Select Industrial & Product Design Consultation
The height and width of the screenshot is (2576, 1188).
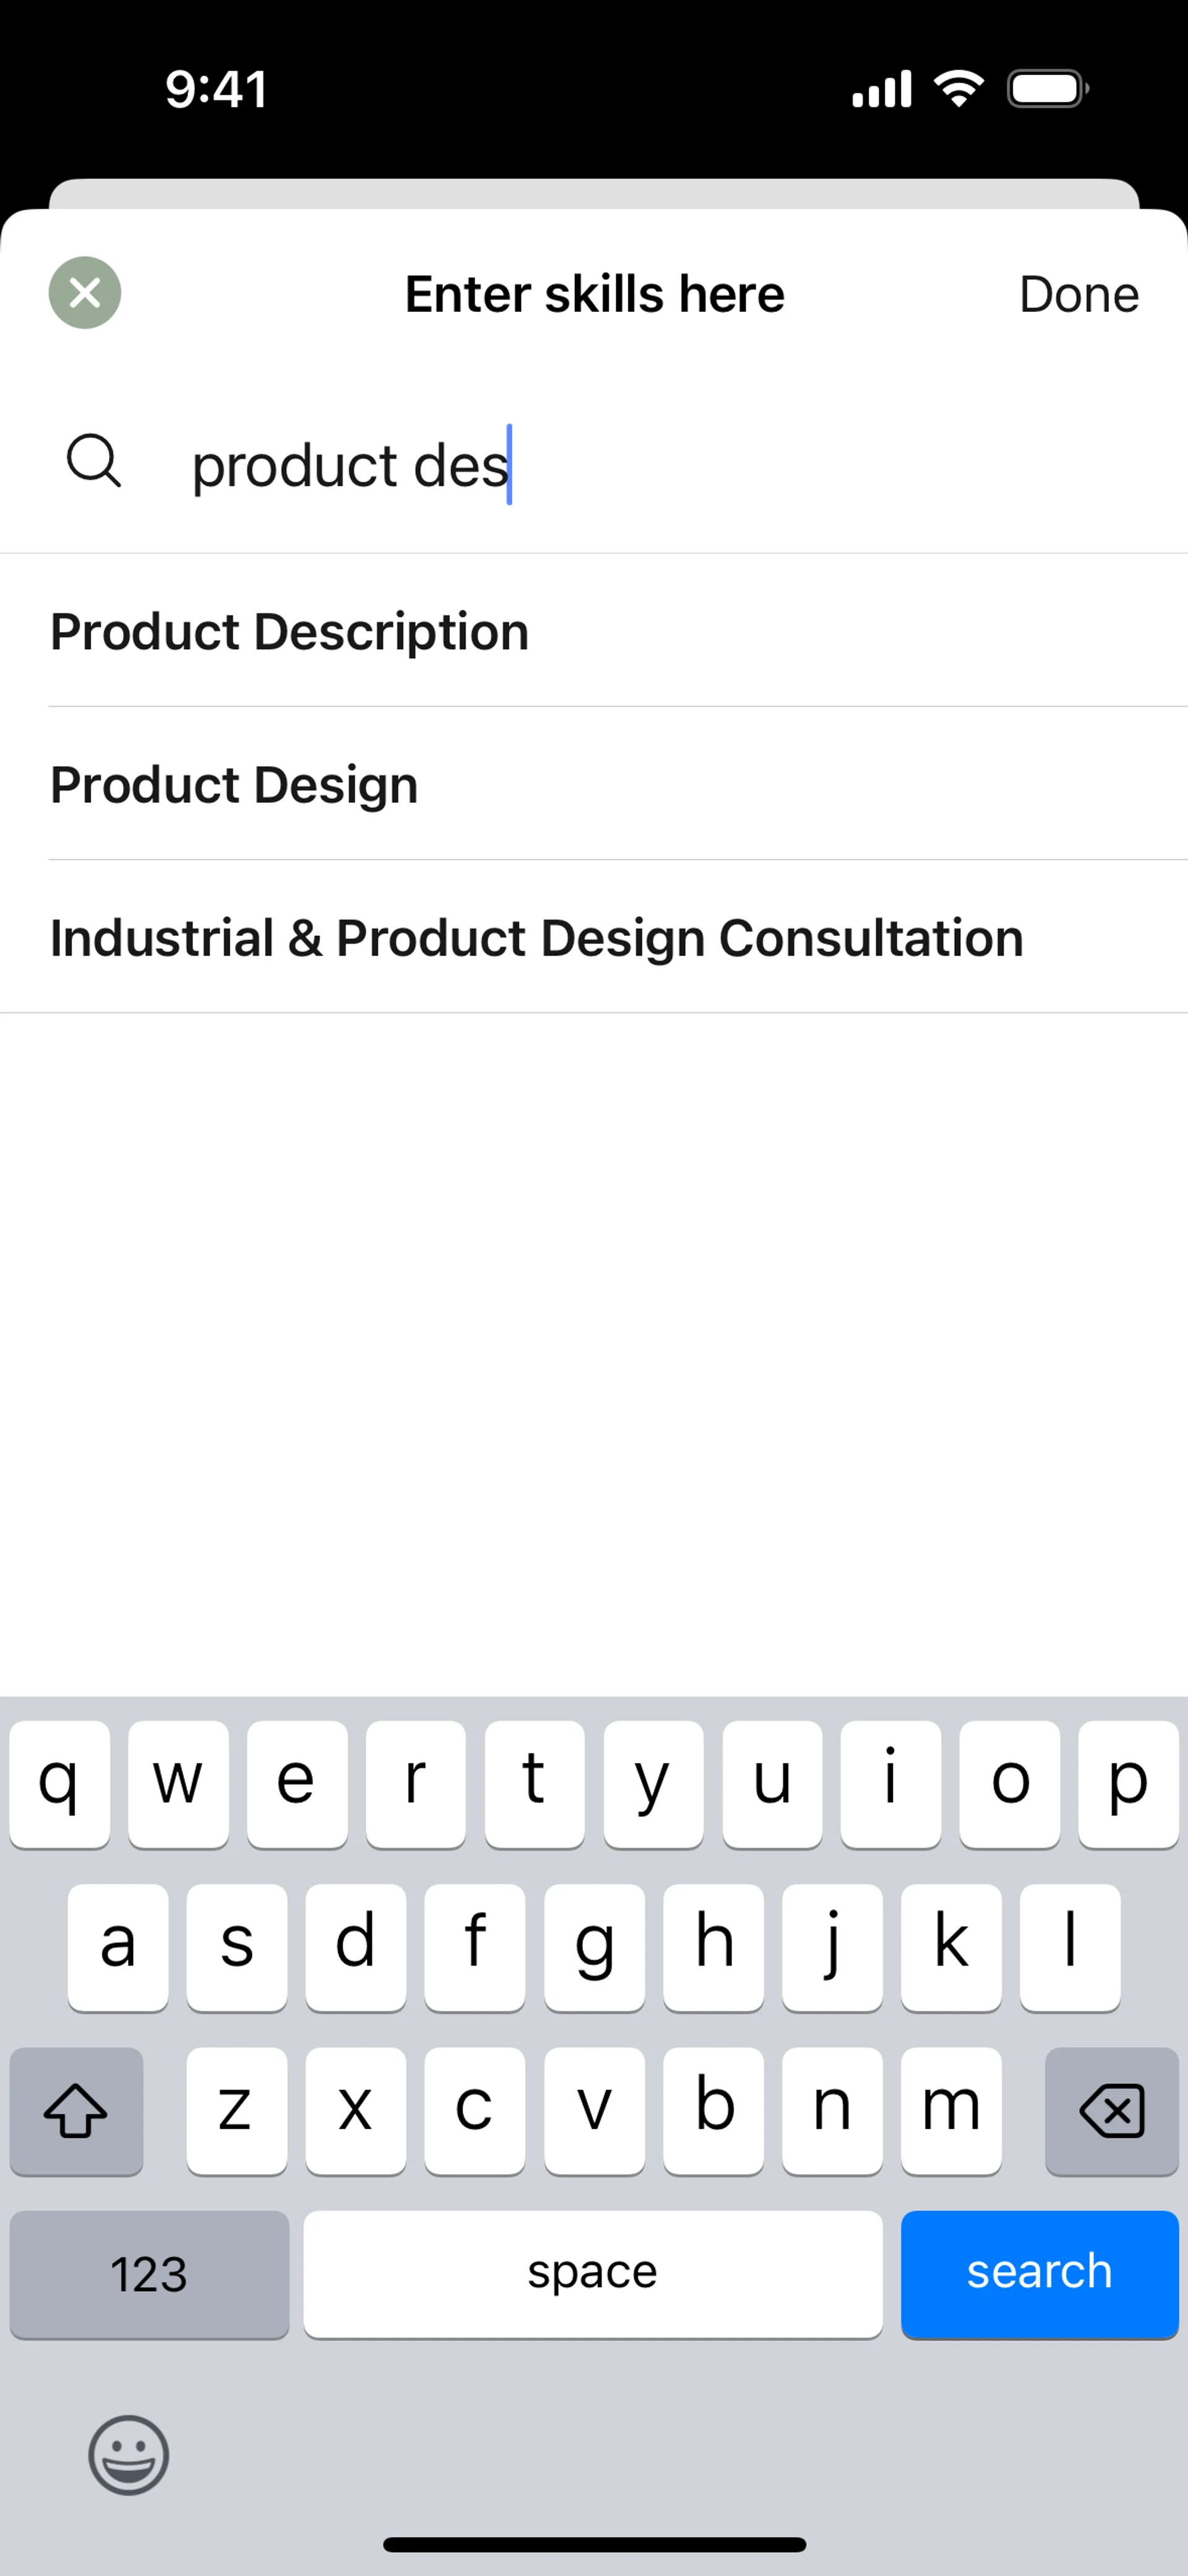click(537, 938)
